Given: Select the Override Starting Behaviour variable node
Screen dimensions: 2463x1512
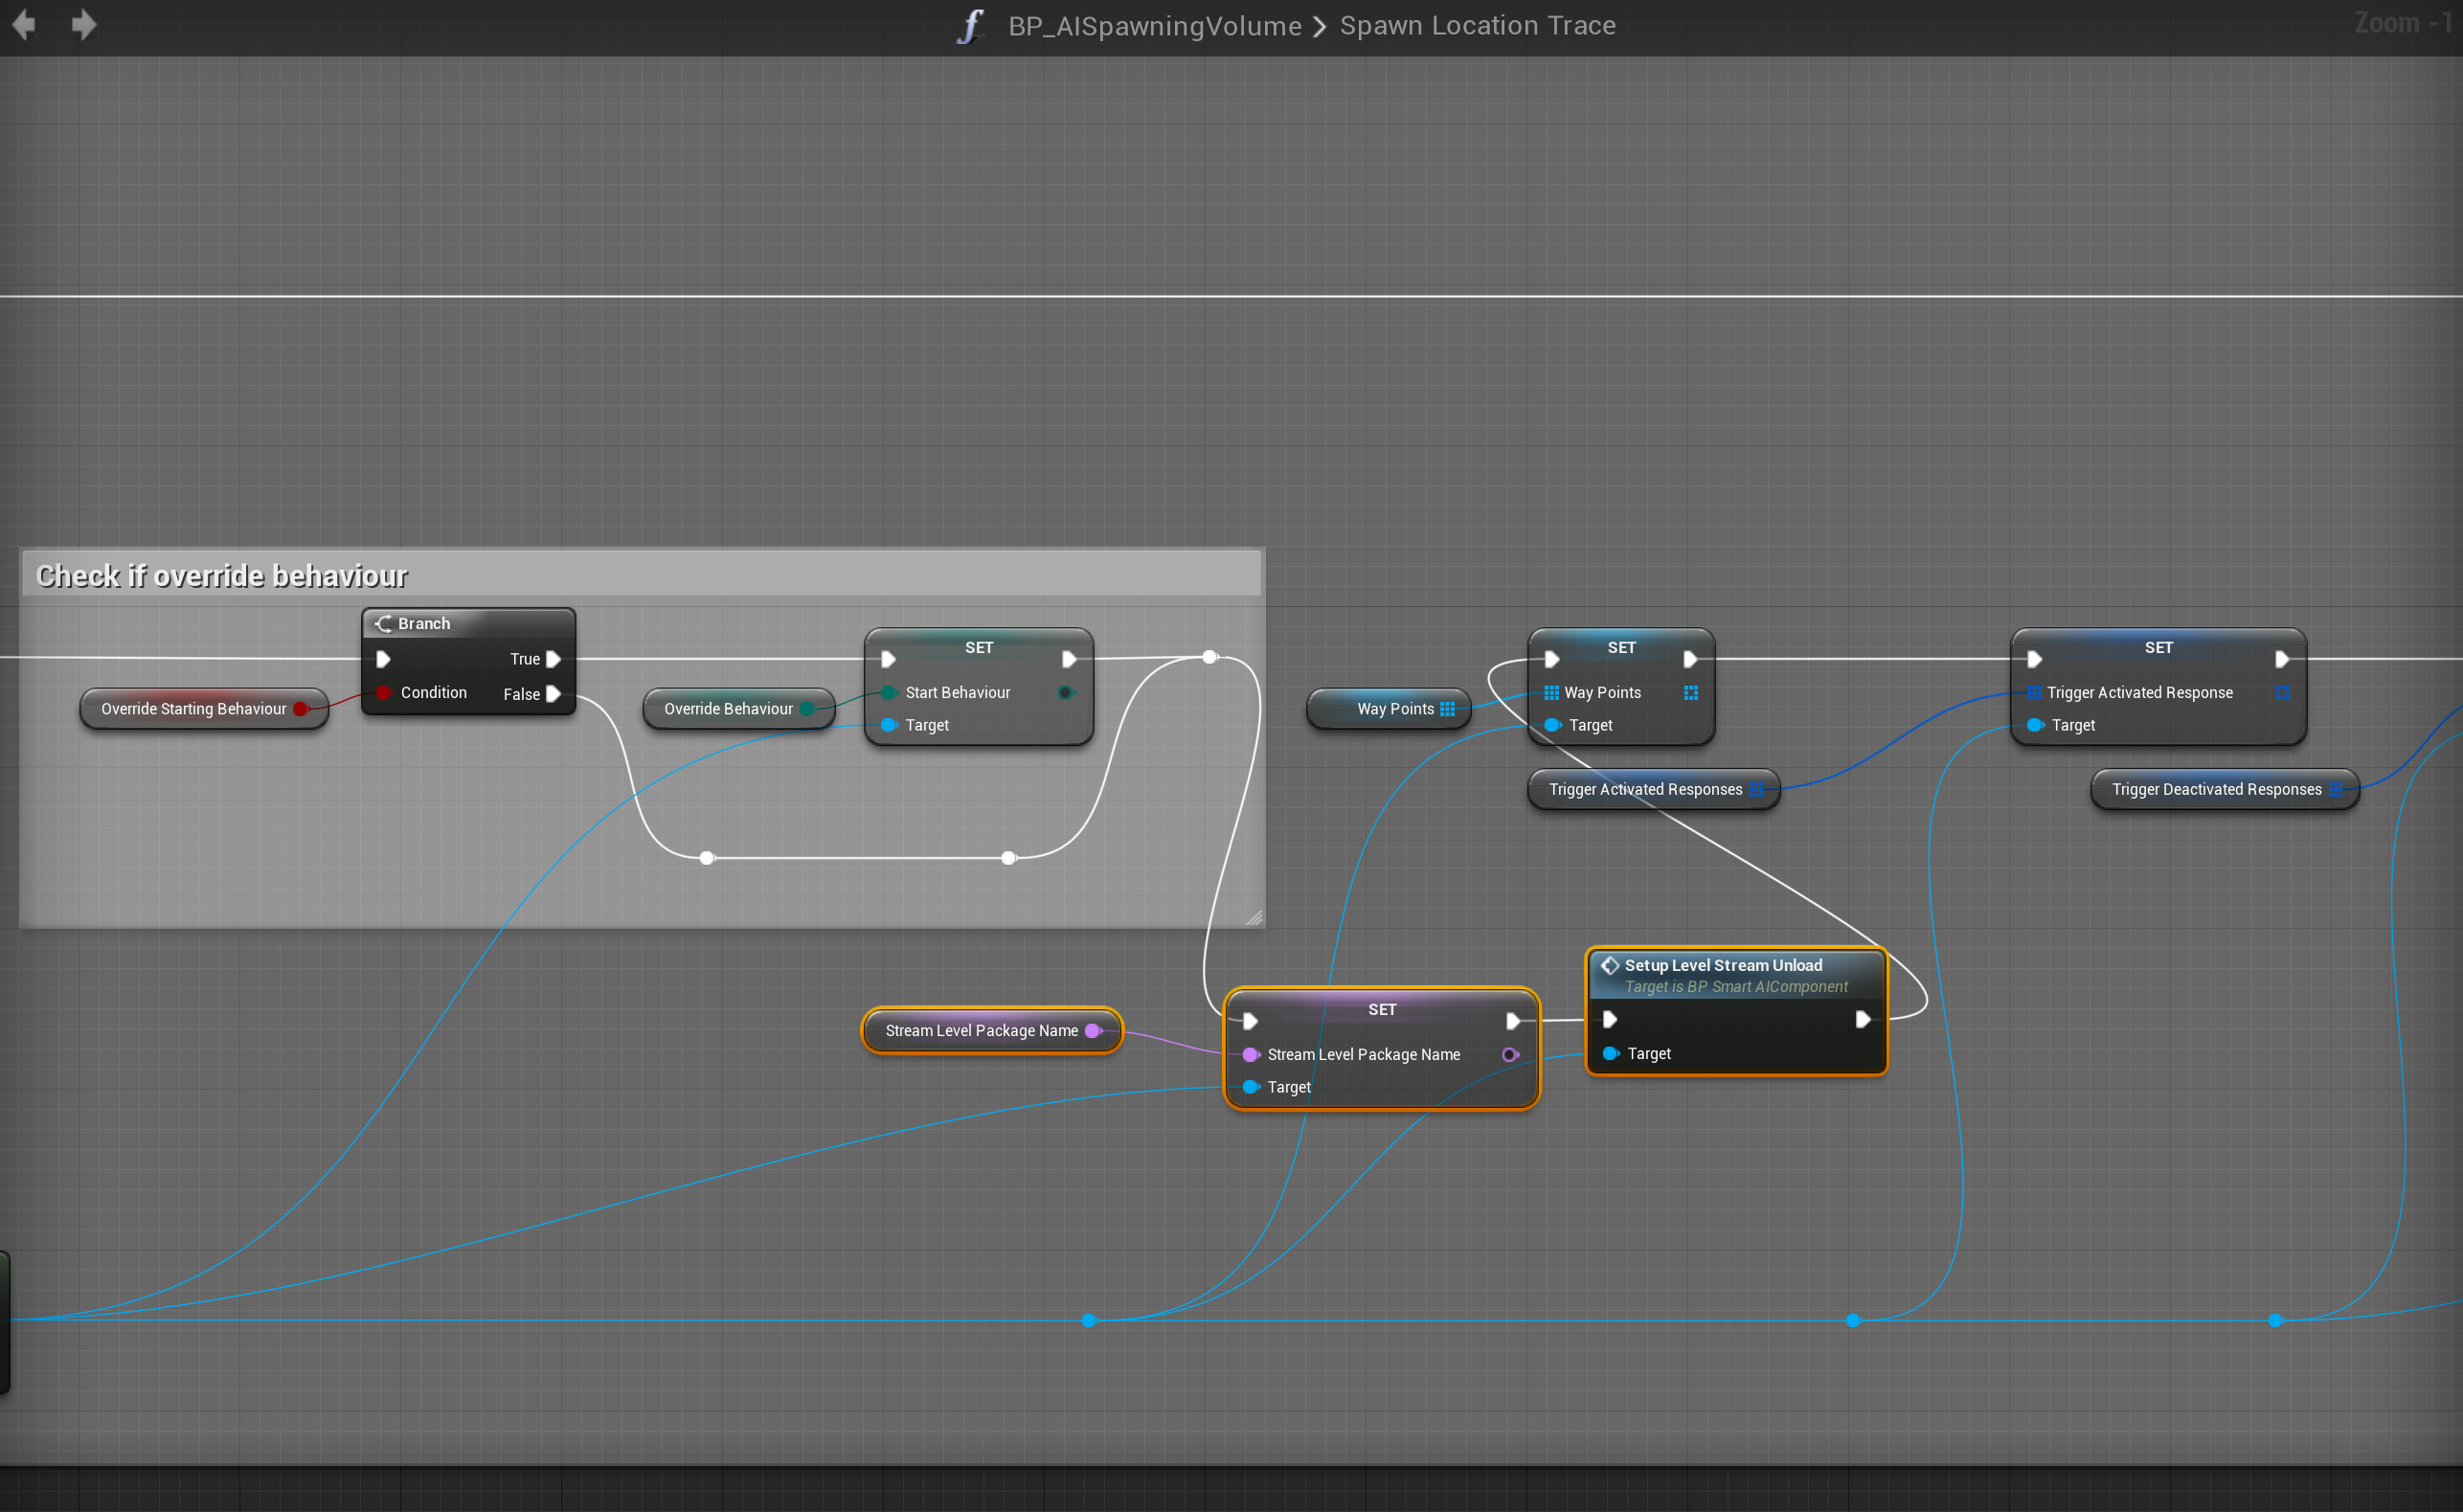Looking at the screenshot, I should point(193,709).
